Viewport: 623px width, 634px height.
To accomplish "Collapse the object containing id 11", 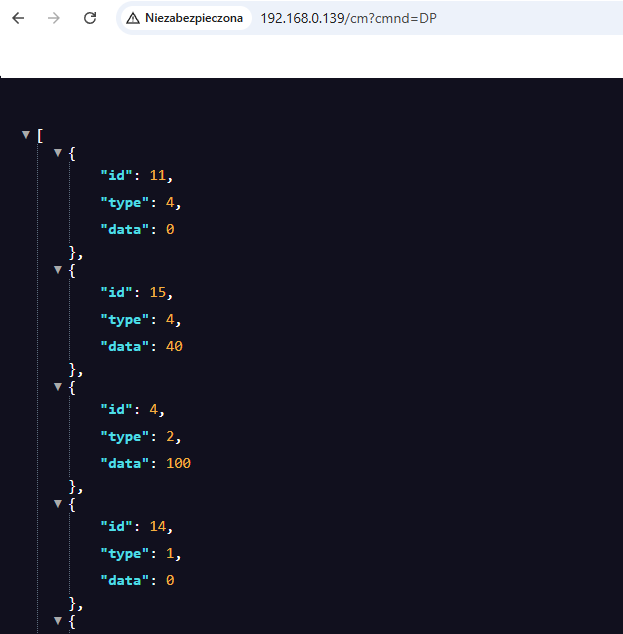I will pyautogui.click(x=58, y=153).
